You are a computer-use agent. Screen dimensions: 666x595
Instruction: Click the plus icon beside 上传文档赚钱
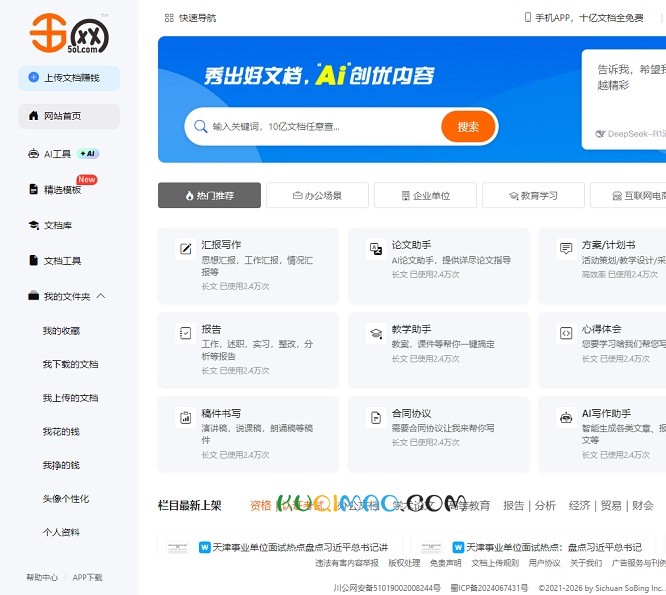click(34, 77)
